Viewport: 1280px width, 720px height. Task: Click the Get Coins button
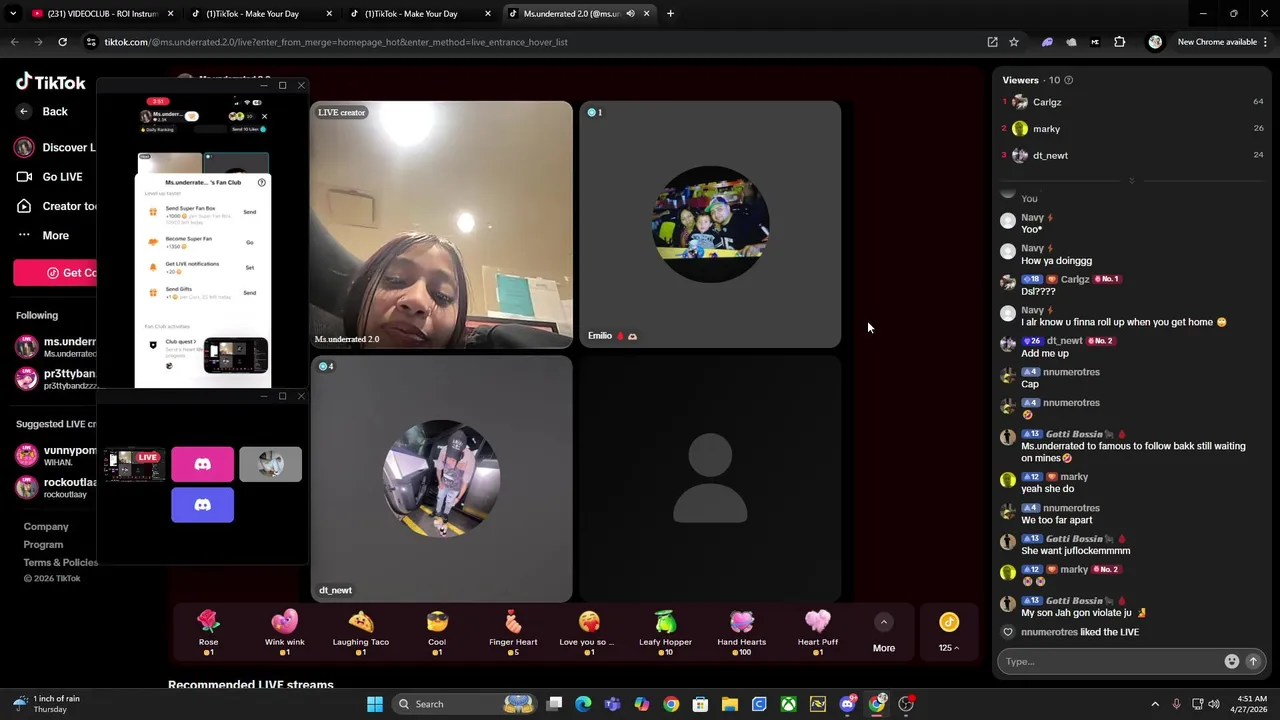[55, 273]
